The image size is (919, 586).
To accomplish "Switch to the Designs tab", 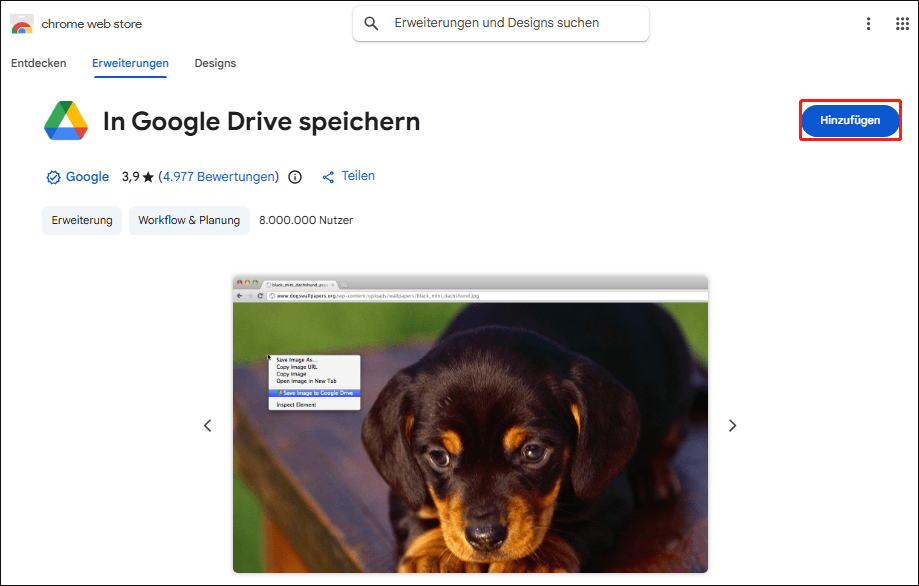I will (x=214, y=63).
